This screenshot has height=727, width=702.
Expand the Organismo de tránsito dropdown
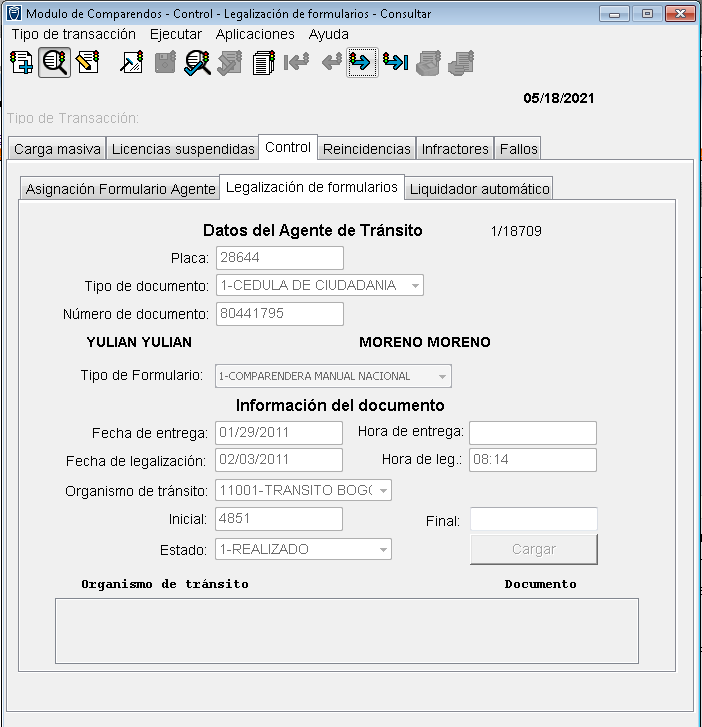[x=382, y=491]
